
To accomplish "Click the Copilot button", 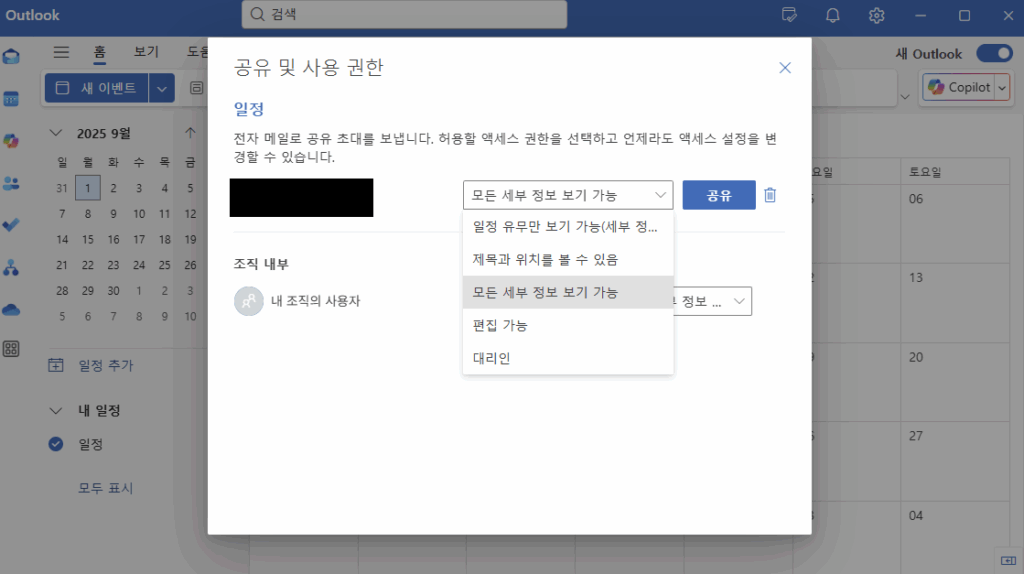I will point(959,88).
